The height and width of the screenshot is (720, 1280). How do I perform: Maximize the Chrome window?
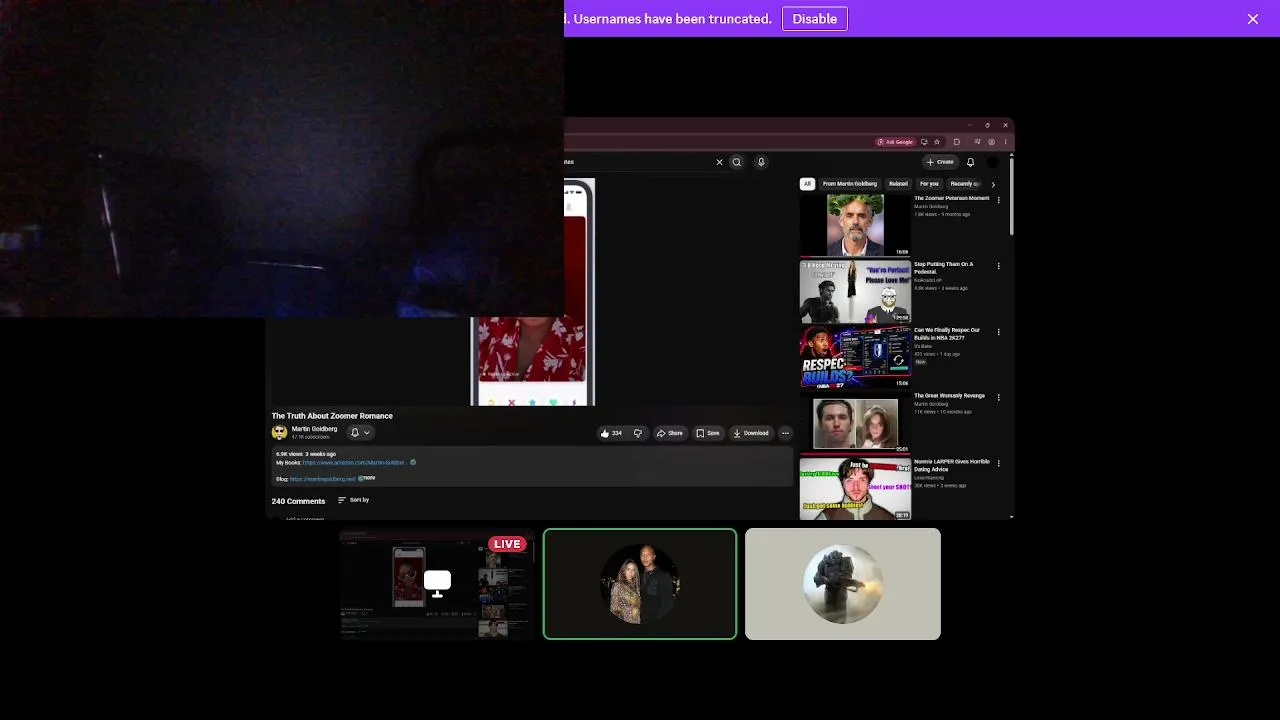(987, 125)
